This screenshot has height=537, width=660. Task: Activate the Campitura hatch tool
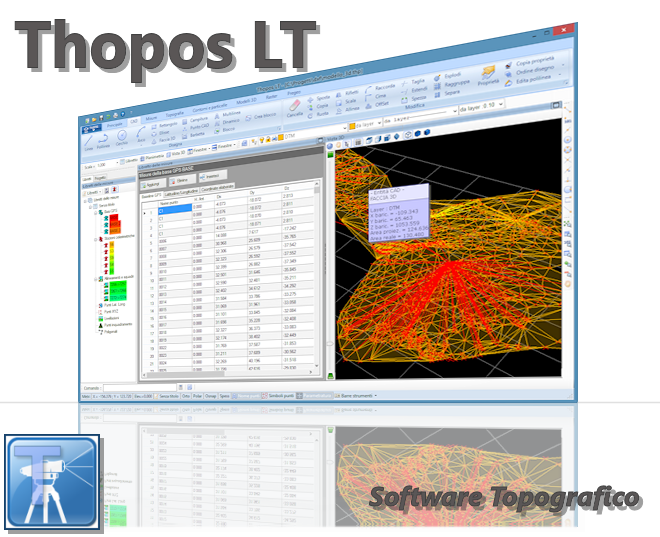coord(195,120)
